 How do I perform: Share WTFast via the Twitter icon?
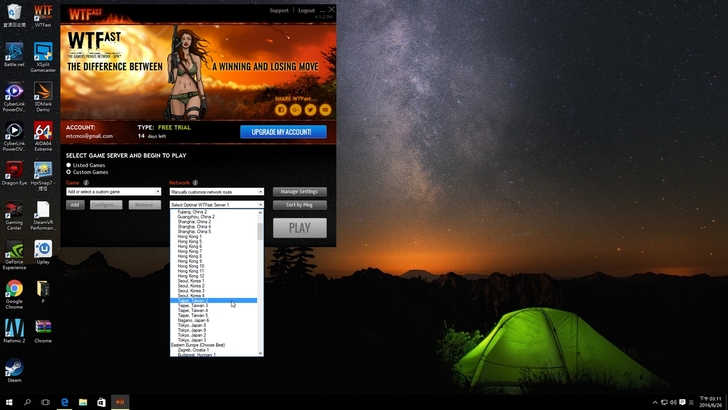coord(310,110)
